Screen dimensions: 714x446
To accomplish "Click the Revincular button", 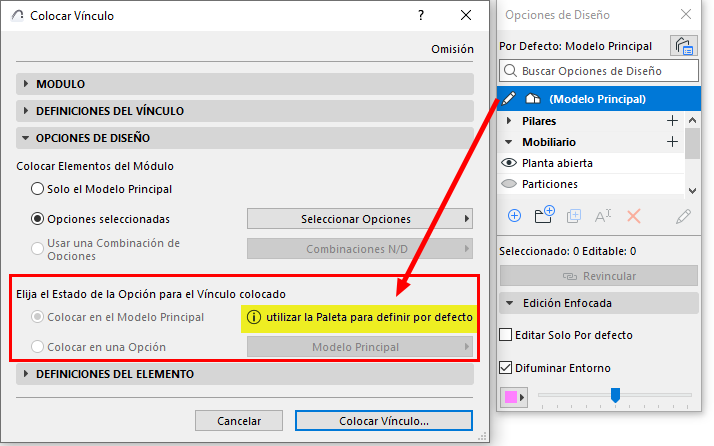I will pos(599,276).
